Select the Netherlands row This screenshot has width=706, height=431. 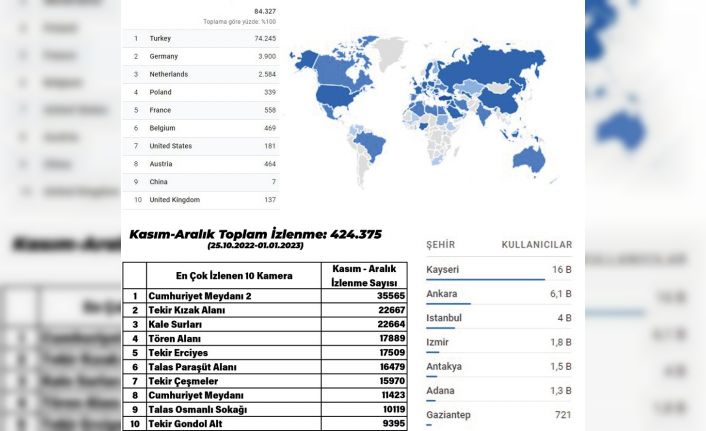pyautogui.click(x=200, y=74)
